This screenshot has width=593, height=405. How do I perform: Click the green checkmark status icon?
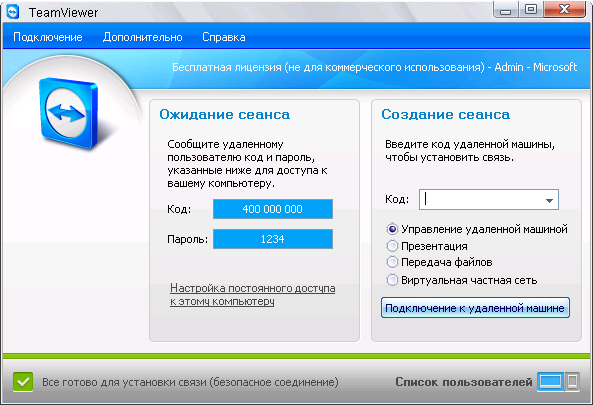pyautogui.click(x=23, y=382)
